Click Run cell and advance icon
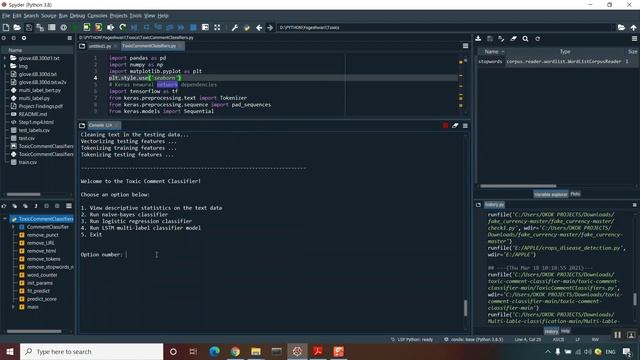The width and height of the screenshot is (640, 360). click(98, 27)
